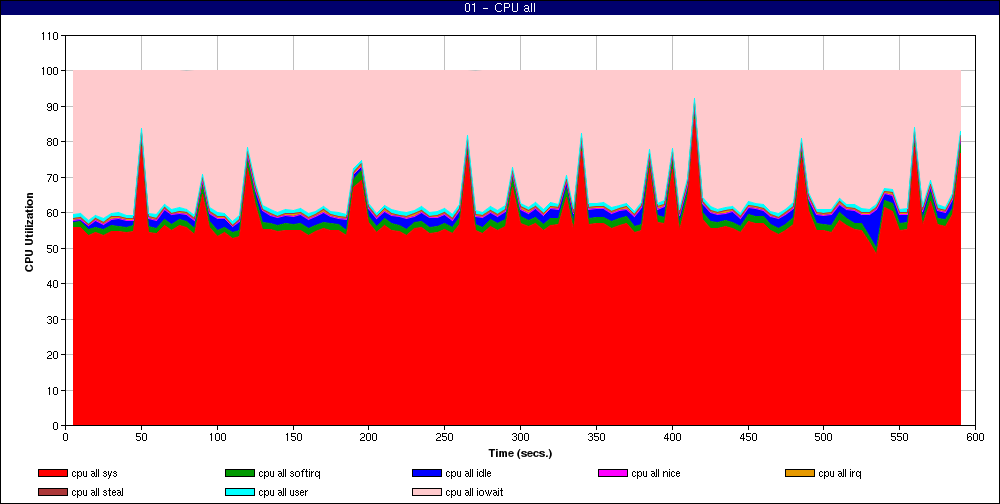Click the green 'cpu all softirq' legend swatch
This screenshot has height=504, width=1000.
[239, 473]
